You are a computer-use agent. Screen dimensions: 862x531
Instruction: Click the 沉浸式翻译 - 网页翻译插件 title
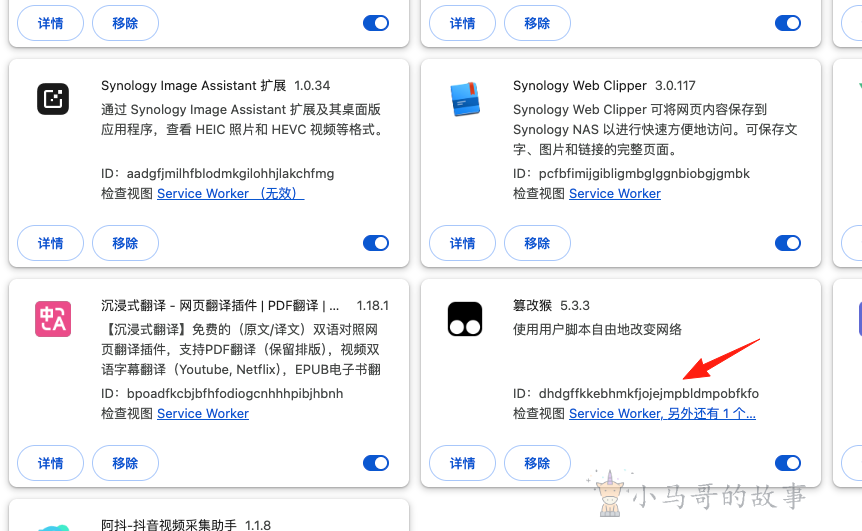pos(220,306)
